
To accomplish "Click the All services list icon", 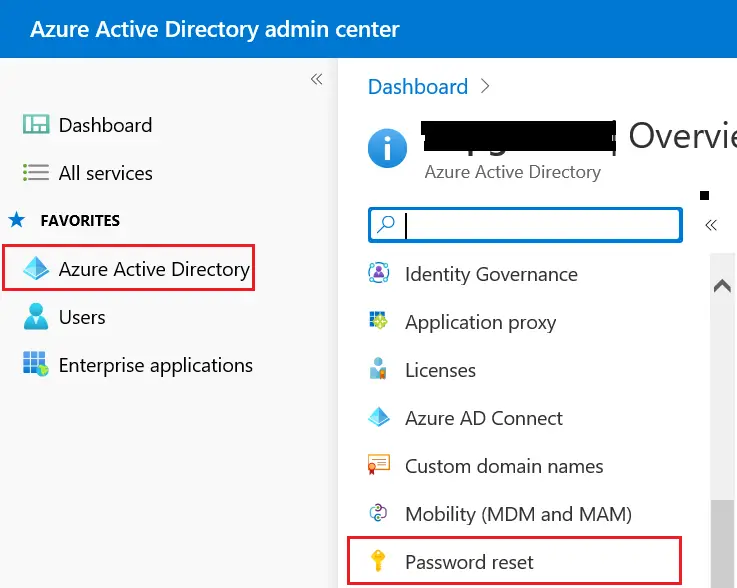I will click(36, 172).
